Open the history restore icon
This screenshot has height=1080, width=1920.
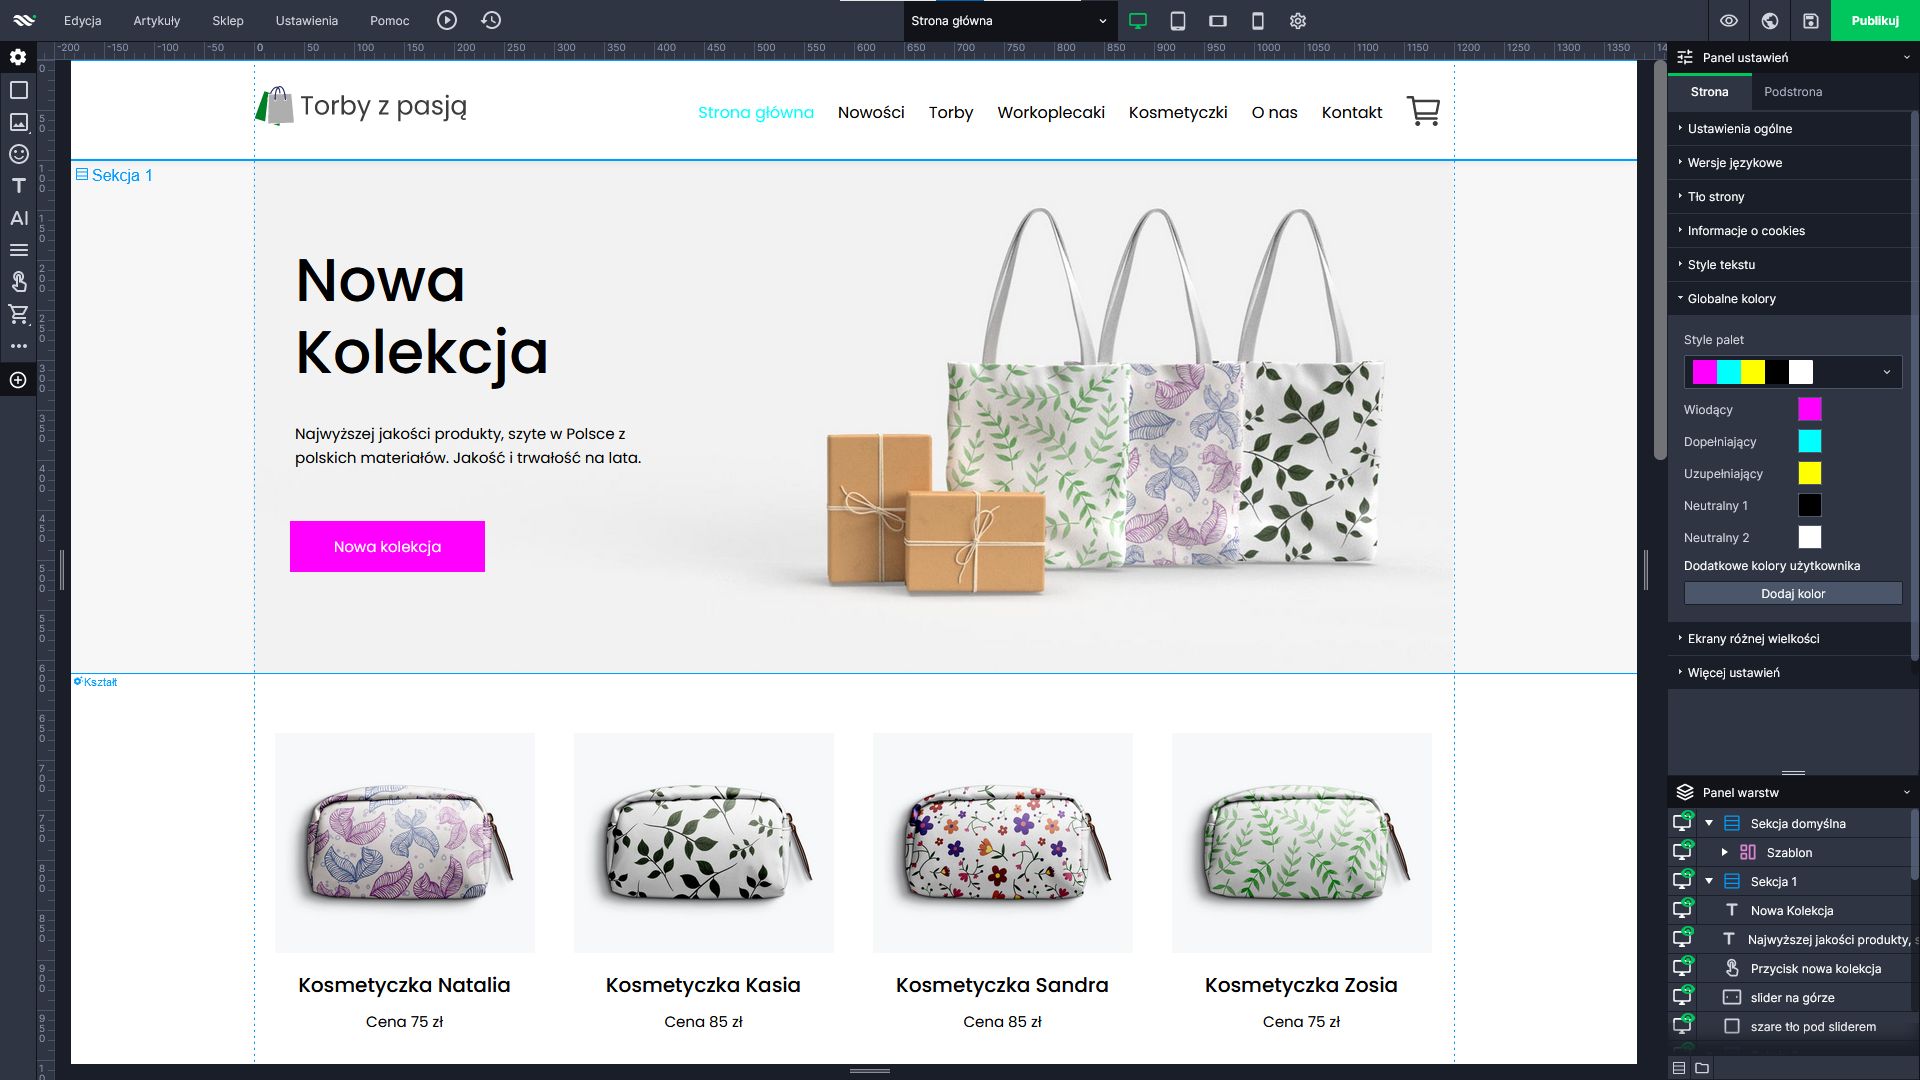tap(491, 20)
